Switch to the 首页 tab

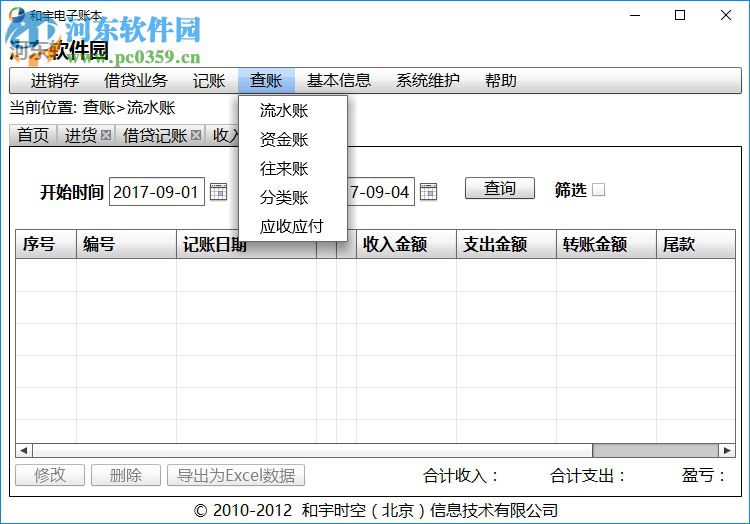tap(33, 135)
